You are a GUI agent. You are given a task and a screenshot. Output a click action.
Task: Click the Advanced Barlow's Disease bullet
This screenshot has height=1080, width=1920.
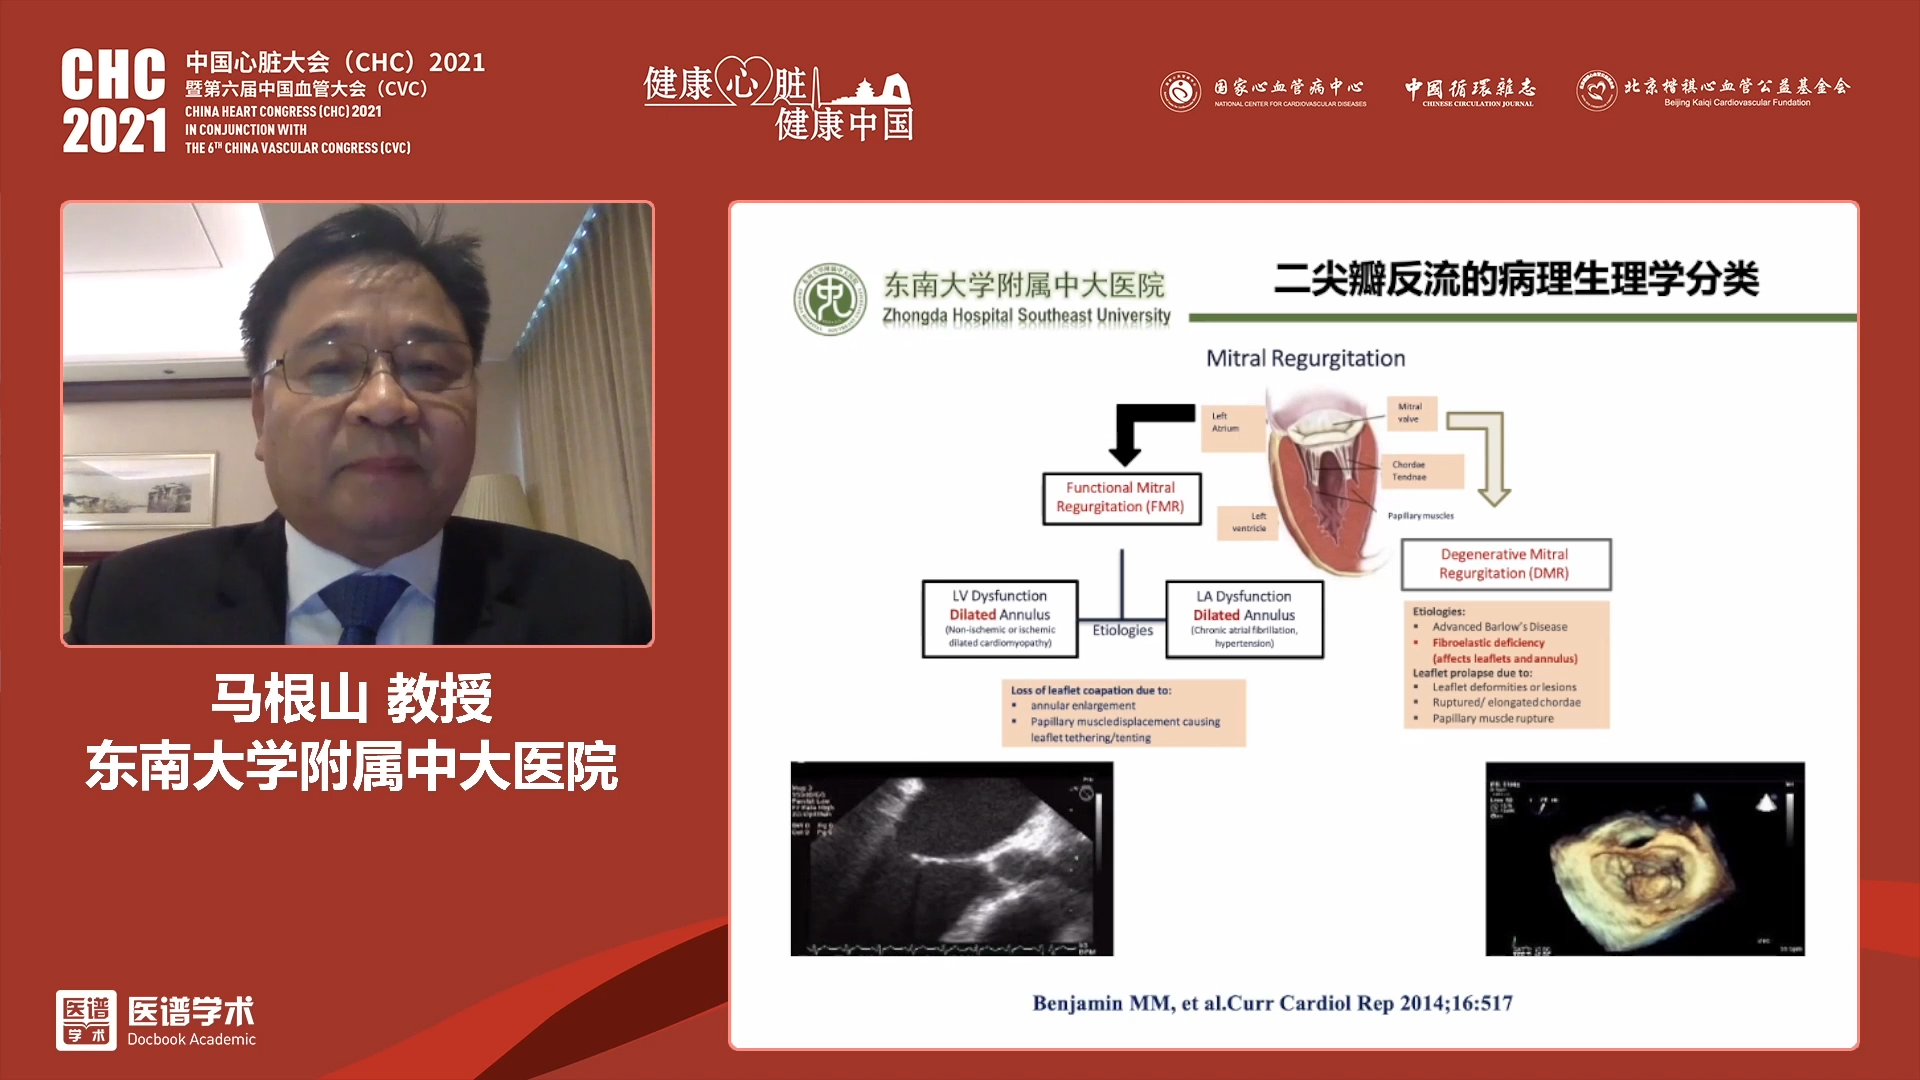1499,627
